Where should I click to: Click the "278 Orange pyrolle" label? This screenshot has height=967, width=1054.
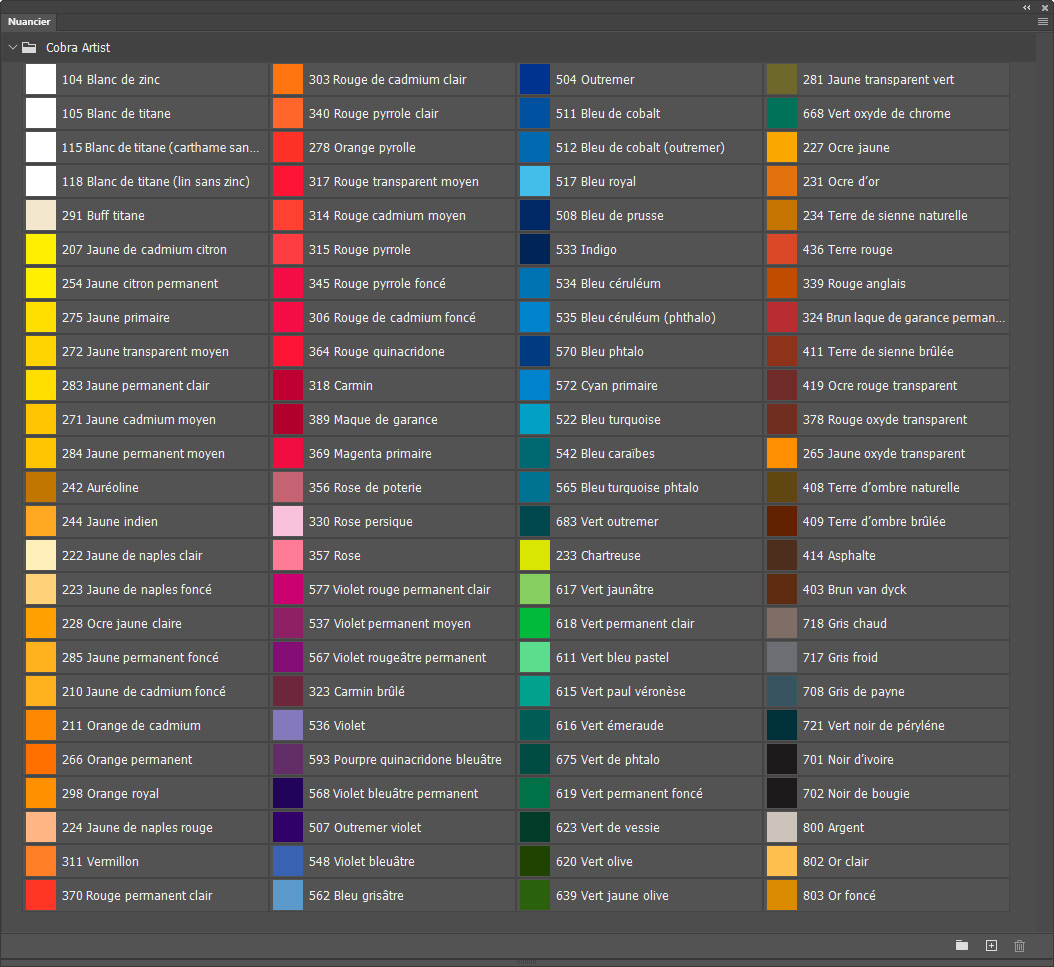[362, 148]
